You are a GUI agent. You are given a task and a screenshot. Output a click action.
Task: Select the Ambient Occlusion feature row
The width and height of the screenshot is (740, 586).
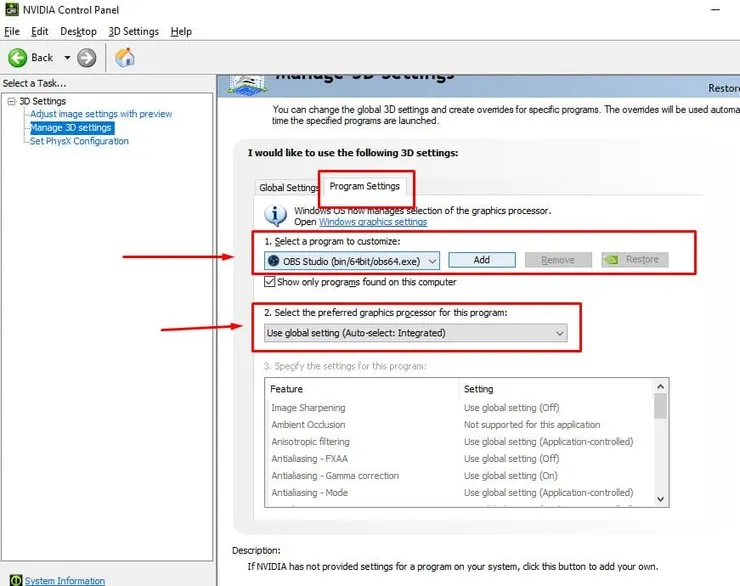click(x=460, y=425)
